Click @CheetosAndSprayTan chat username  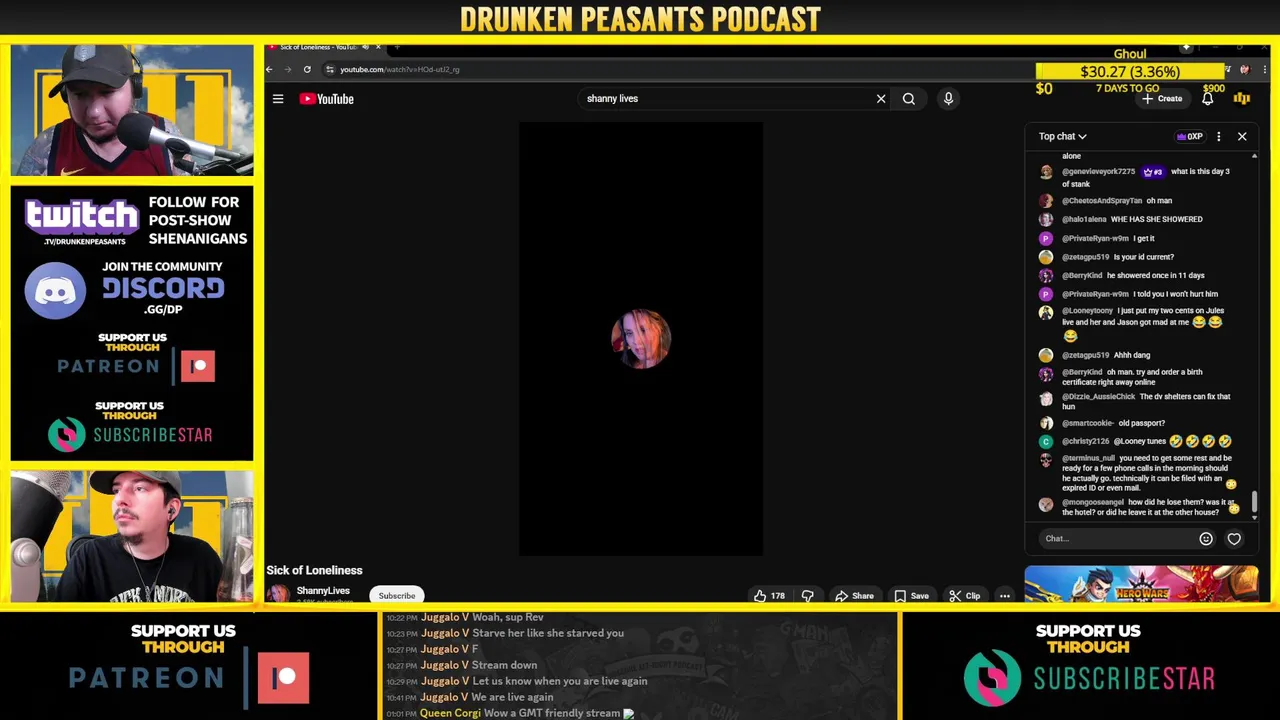pyautogui.click(x=1102, y=201)
